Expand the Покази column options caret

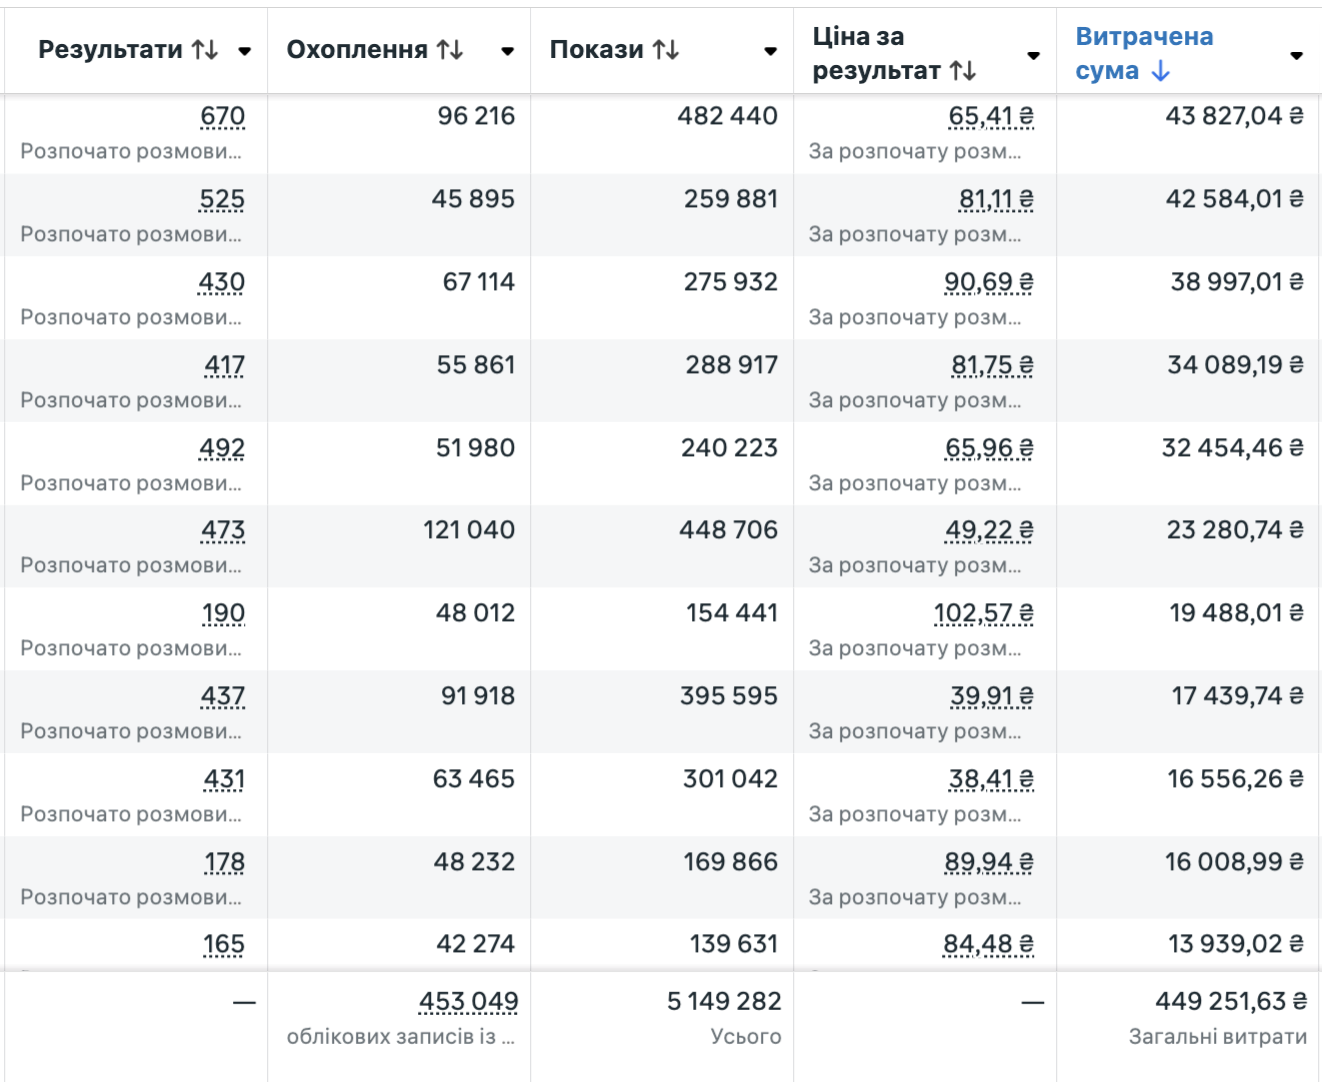[x=771, y=51]
